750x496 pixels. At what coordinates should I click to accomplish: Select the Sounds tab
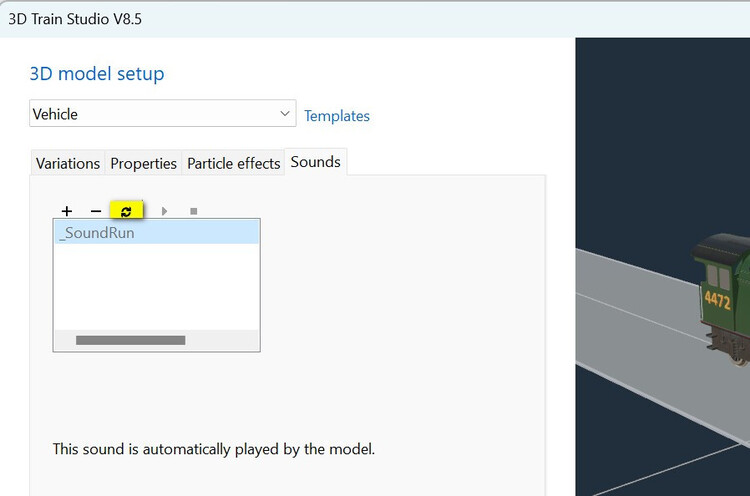point(316,162)
